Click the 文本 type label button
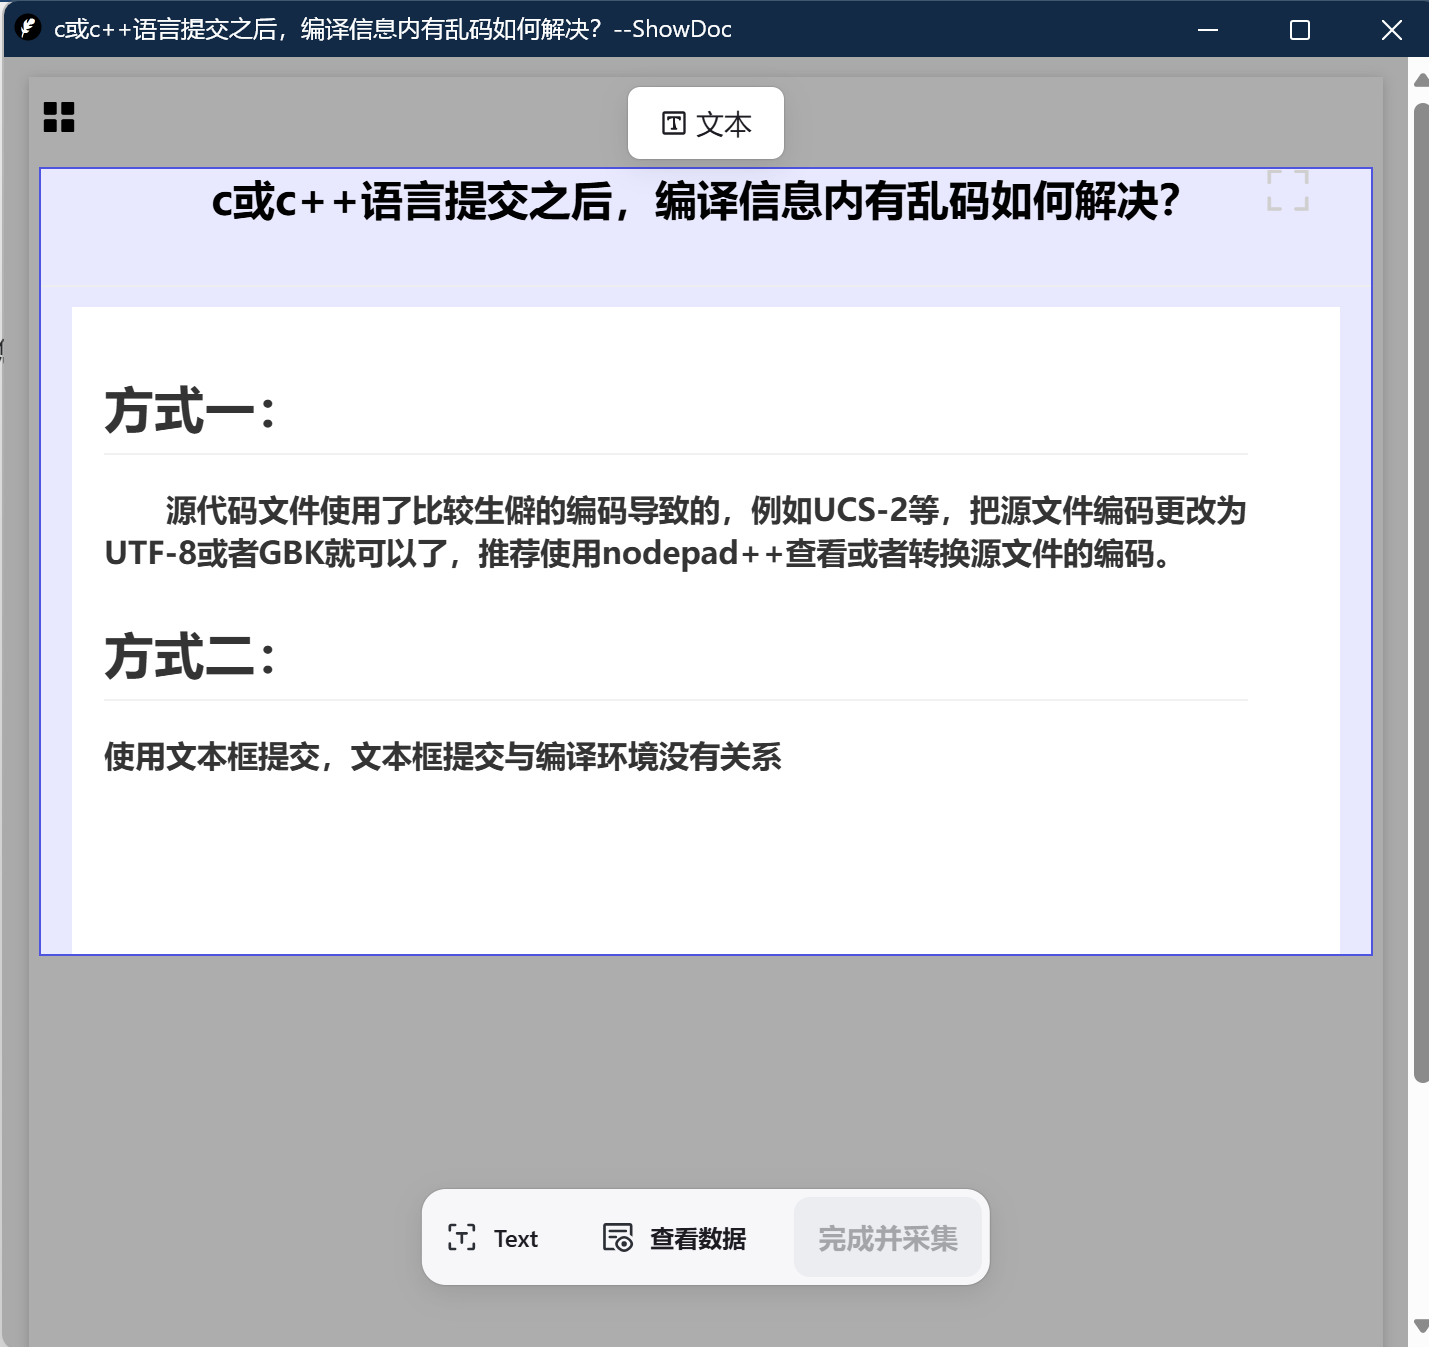The width and height of the screenshot is (1429, 1347). click(x=706, y=123)
